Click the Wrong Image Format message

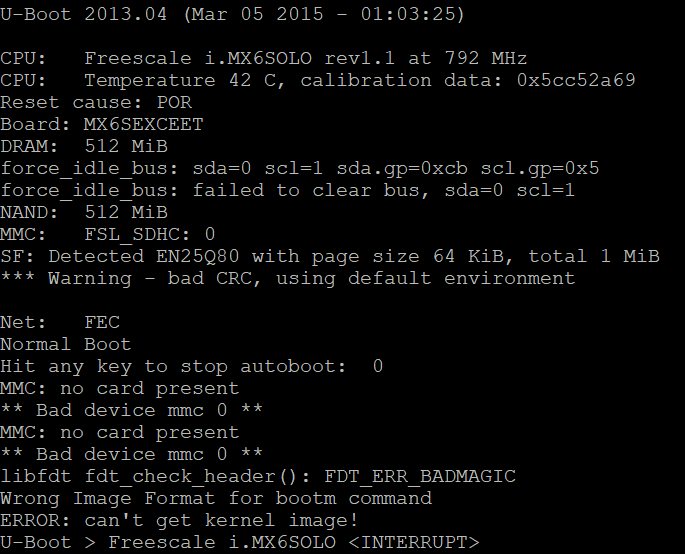(x=216, y=499)
